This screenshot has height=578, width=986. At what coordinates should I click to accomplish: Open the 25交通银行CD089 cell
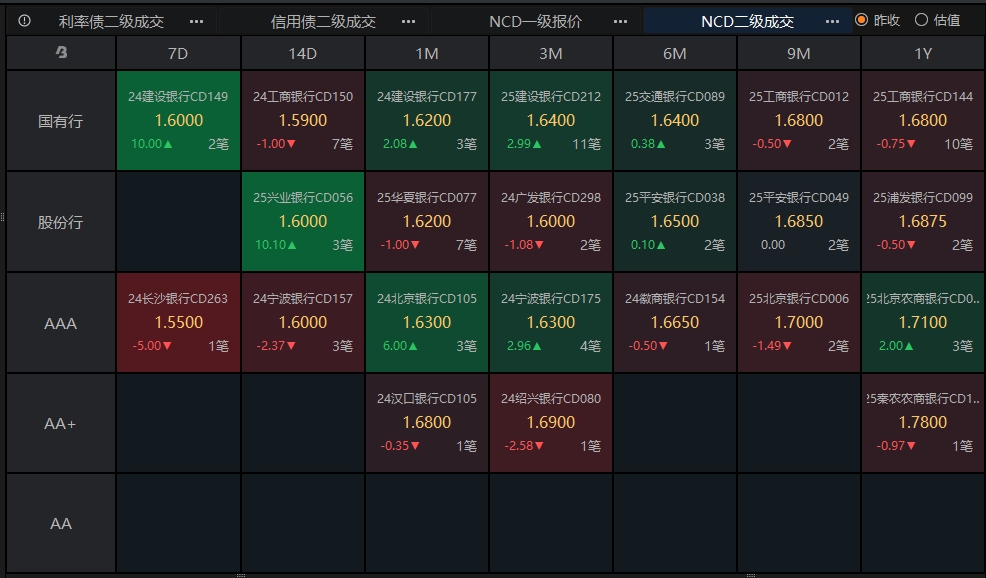pyautogui.click(x=675, y=121)
